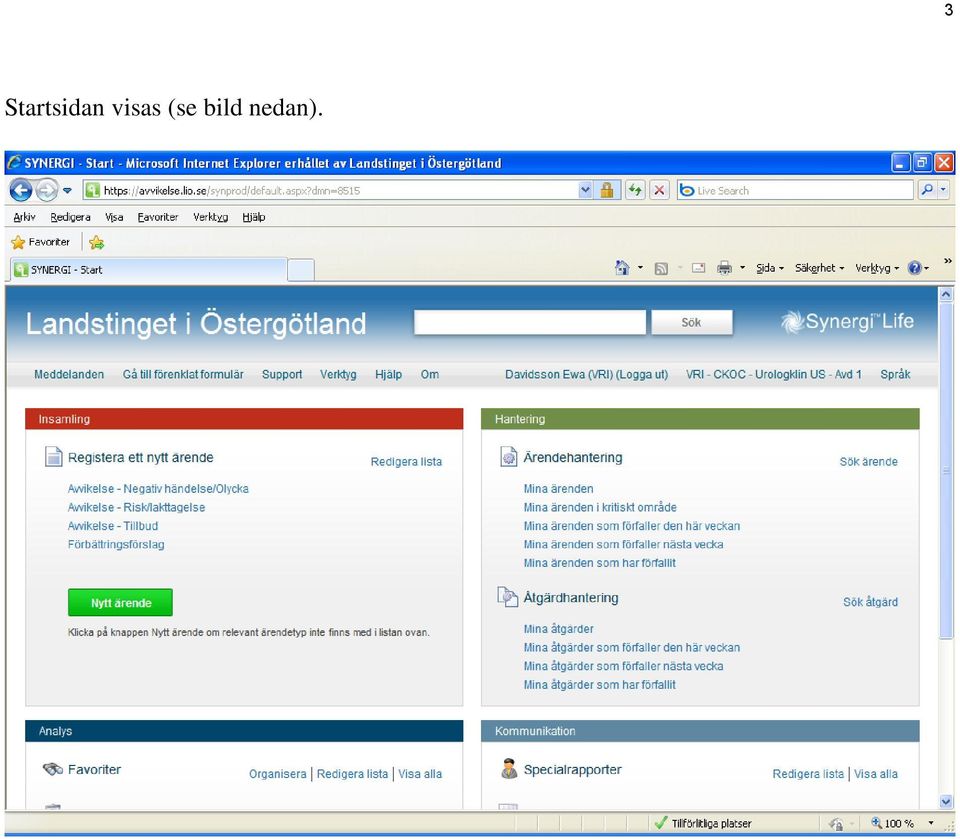Image resolution: width=960 pixels, height=839 pixels.
Task: Open Mina åtgärder link
Action: coord(558,629)
